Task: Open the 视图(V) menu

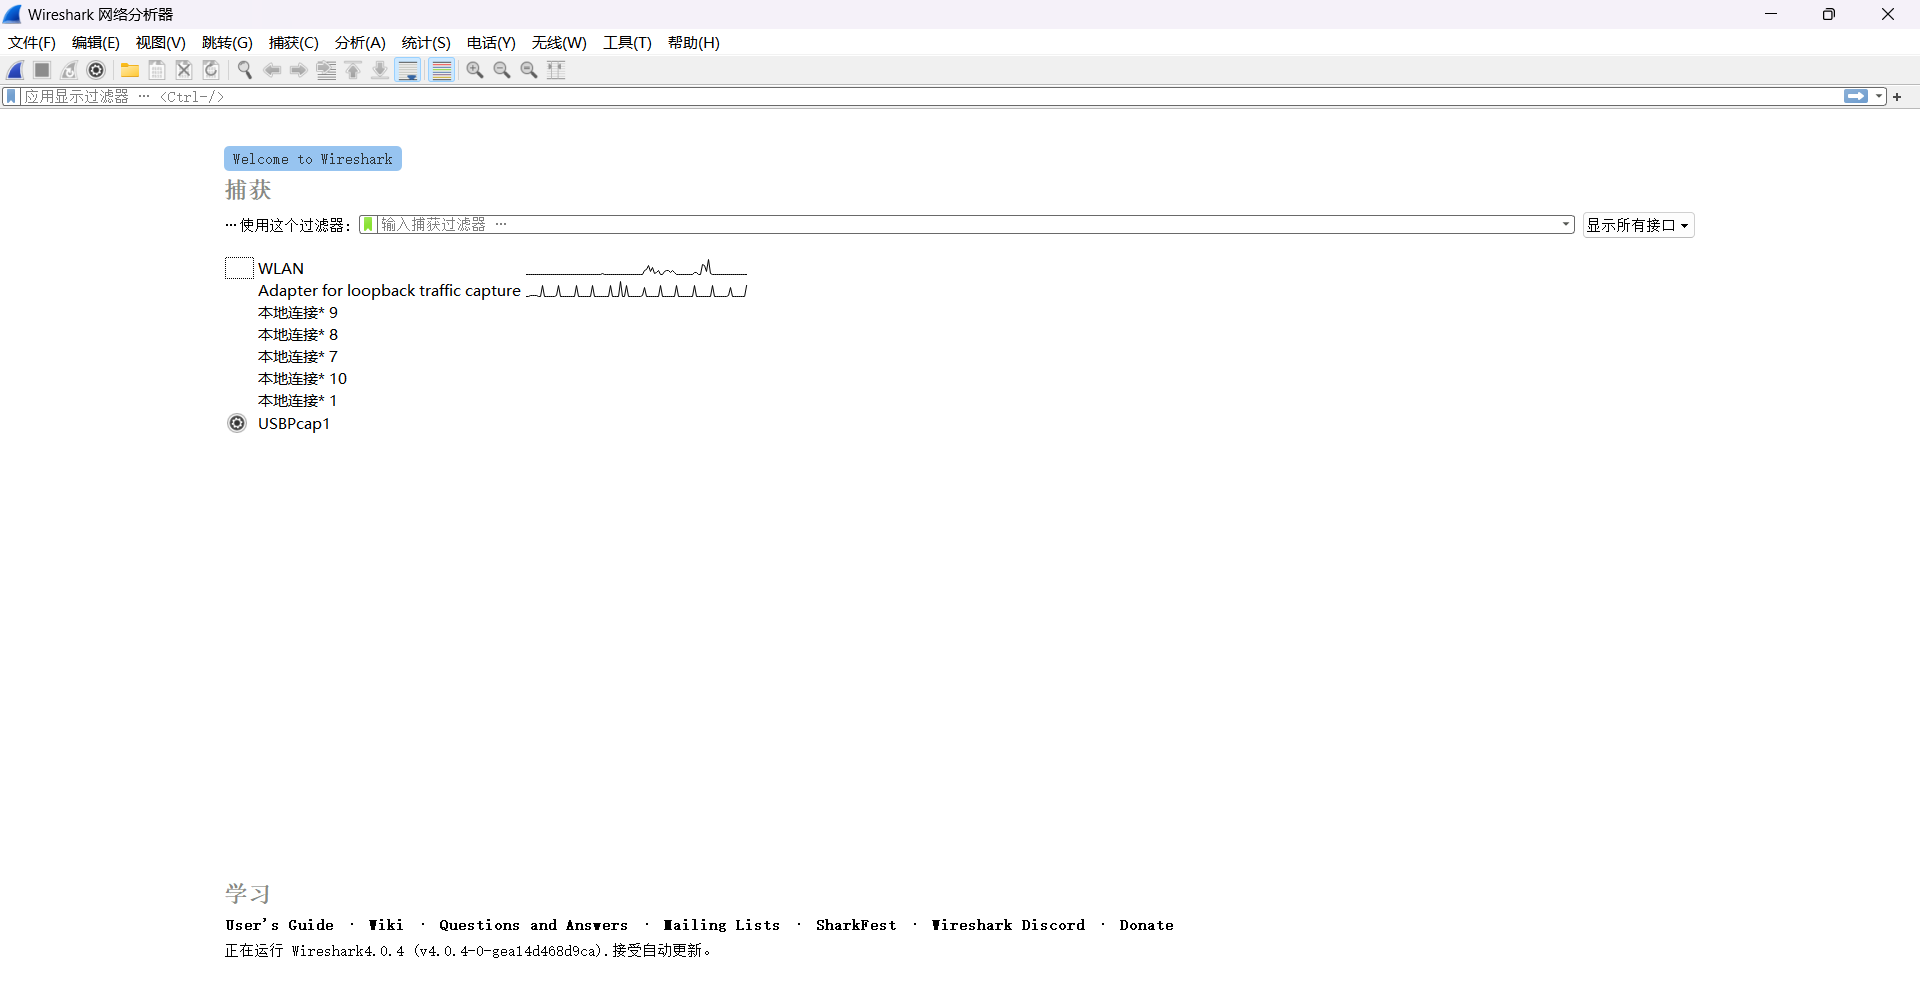Action: point(161,43)
